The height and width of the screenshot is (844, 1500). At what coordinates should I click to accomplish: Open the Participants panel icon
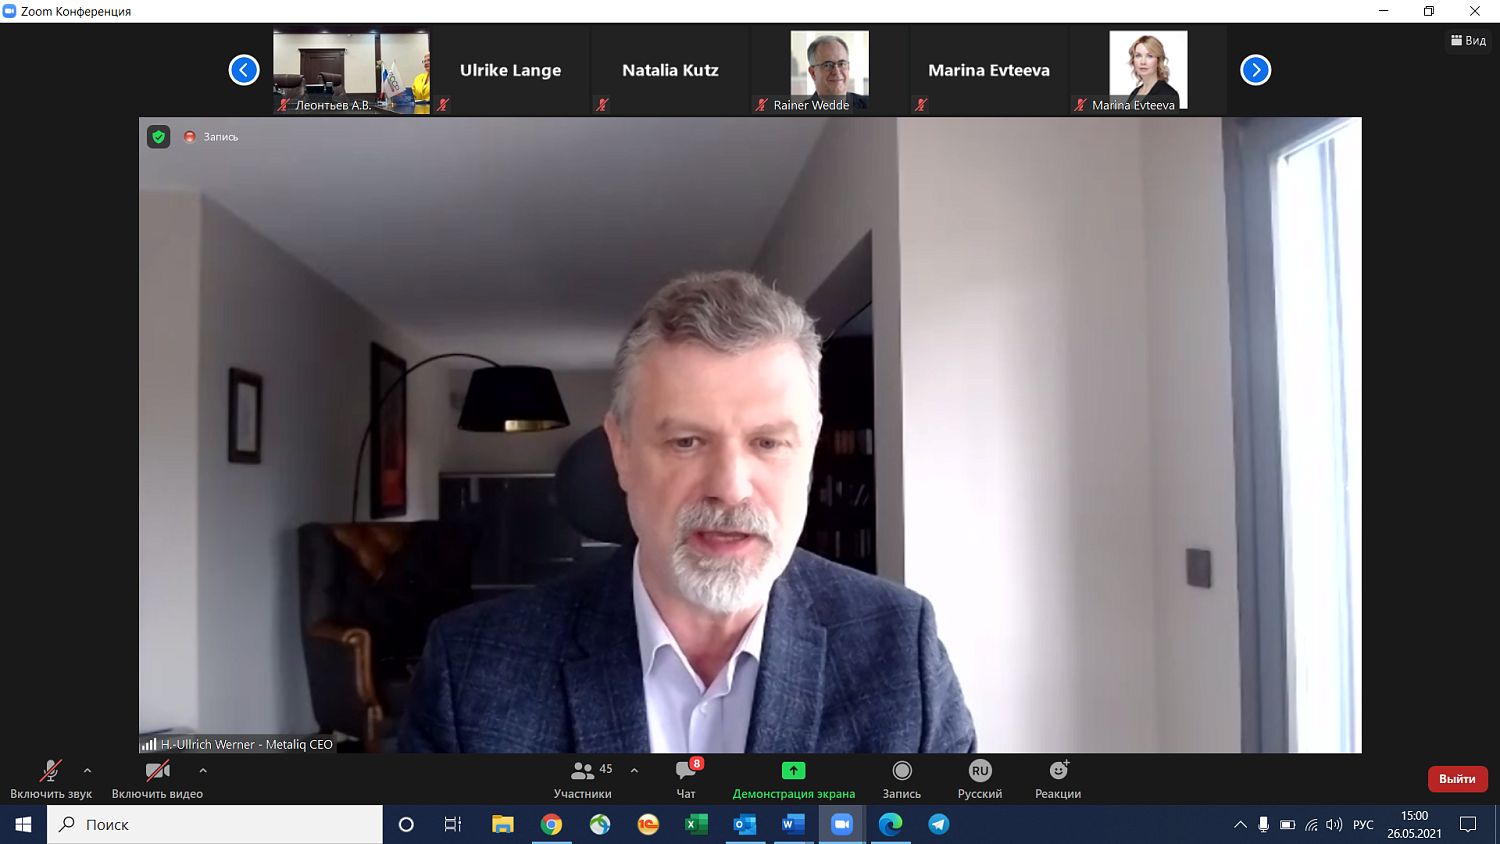582,771
